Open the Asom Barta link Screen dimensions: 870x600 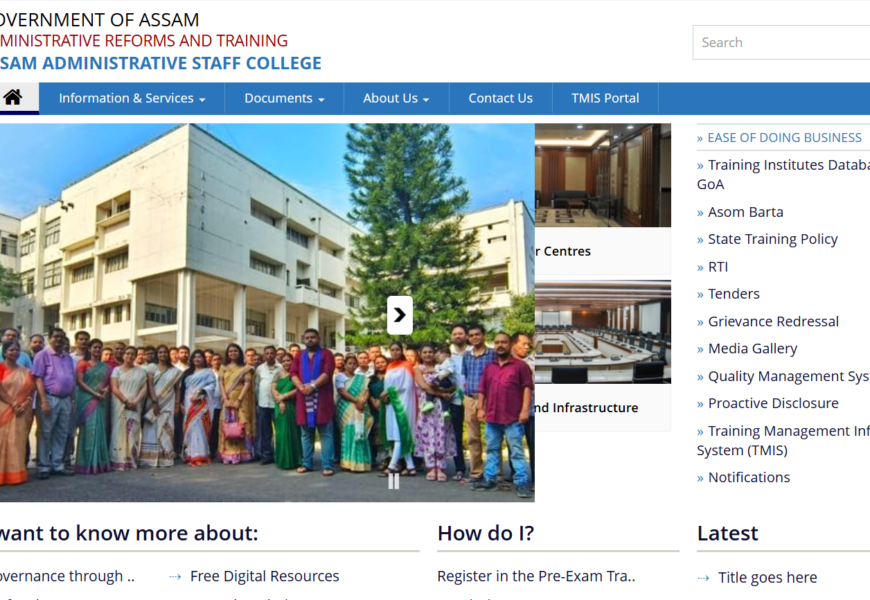tap(745, 212)
